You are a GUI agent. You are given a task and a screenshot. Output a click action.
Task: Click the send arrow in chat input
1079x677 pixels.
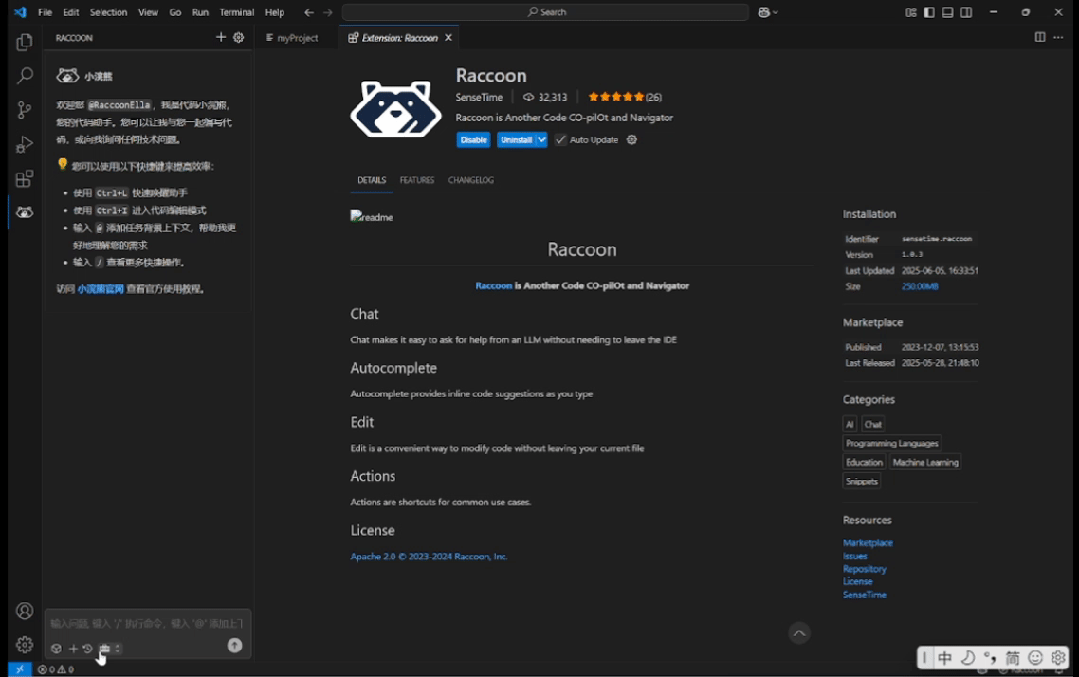(x=235, y=645)
